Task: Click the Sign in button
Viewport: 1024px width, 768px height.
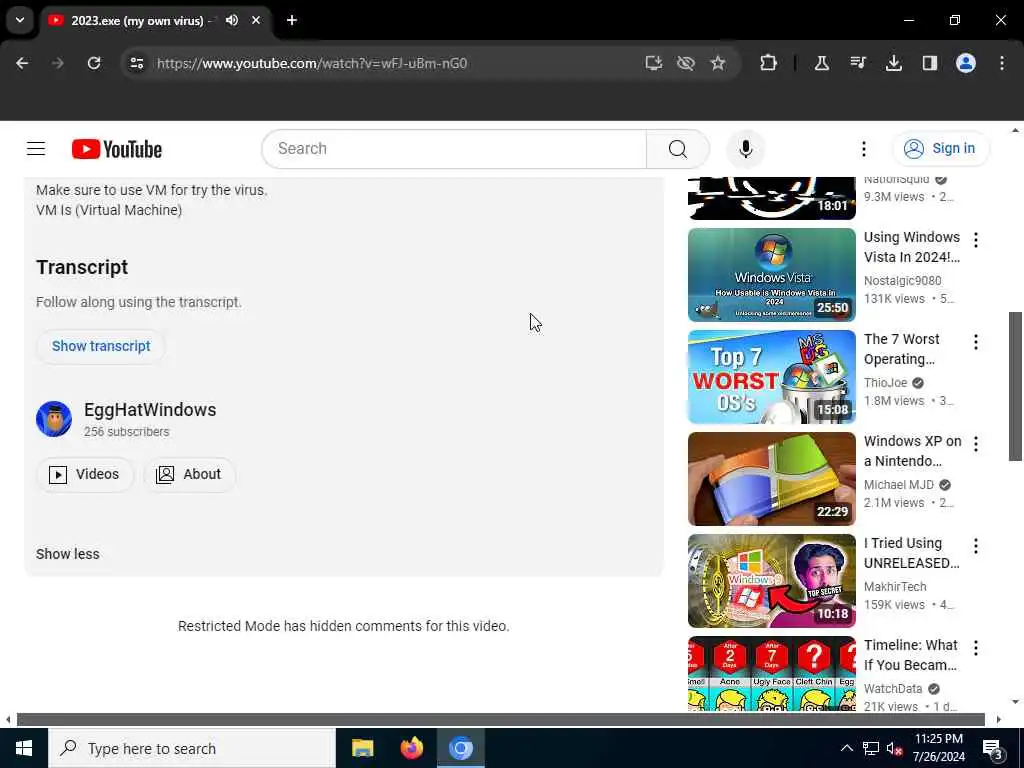Action: (940, 149)
